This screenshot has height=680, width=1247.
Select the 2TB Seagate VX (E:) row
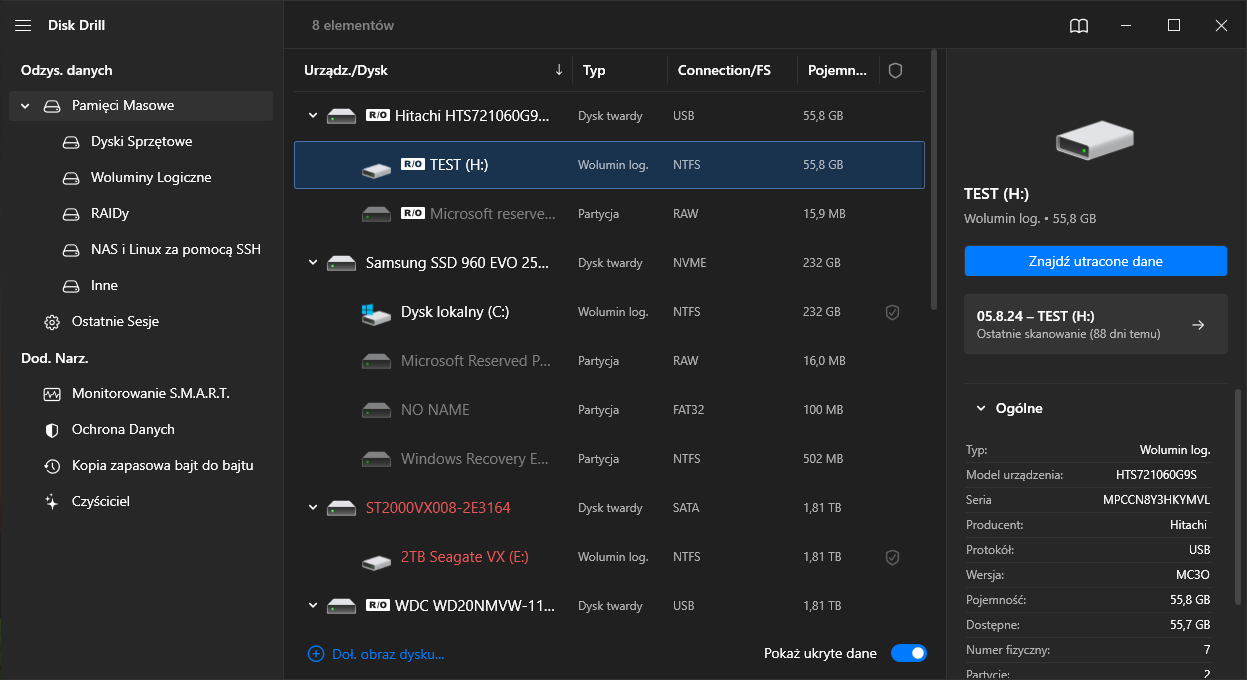609,557
